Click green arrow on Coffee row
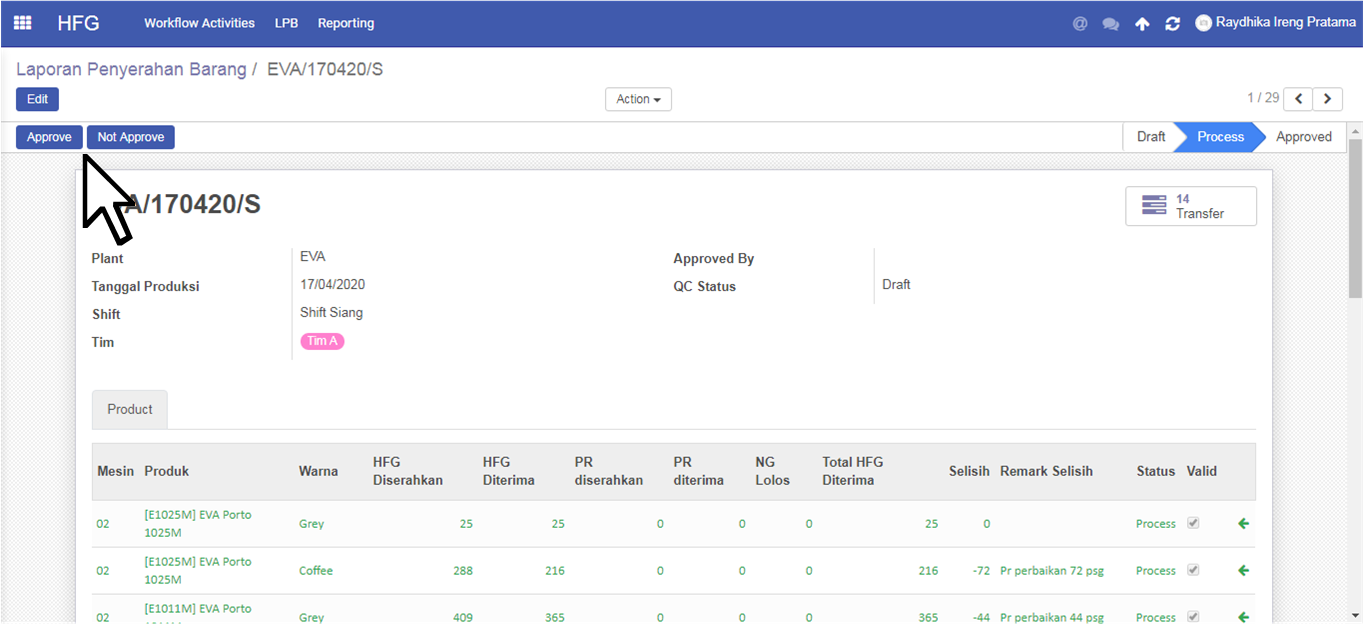This screenshot has width=1364, height=624. 1243,570
